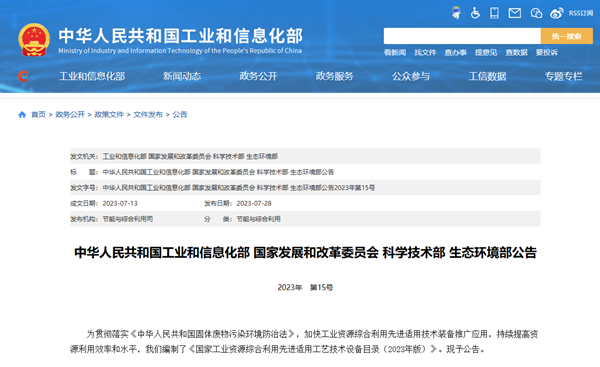The height and width of the screenshot is (367, 600).
Task: Select the 要投诉 search shortcut
Action: (546, 52)
